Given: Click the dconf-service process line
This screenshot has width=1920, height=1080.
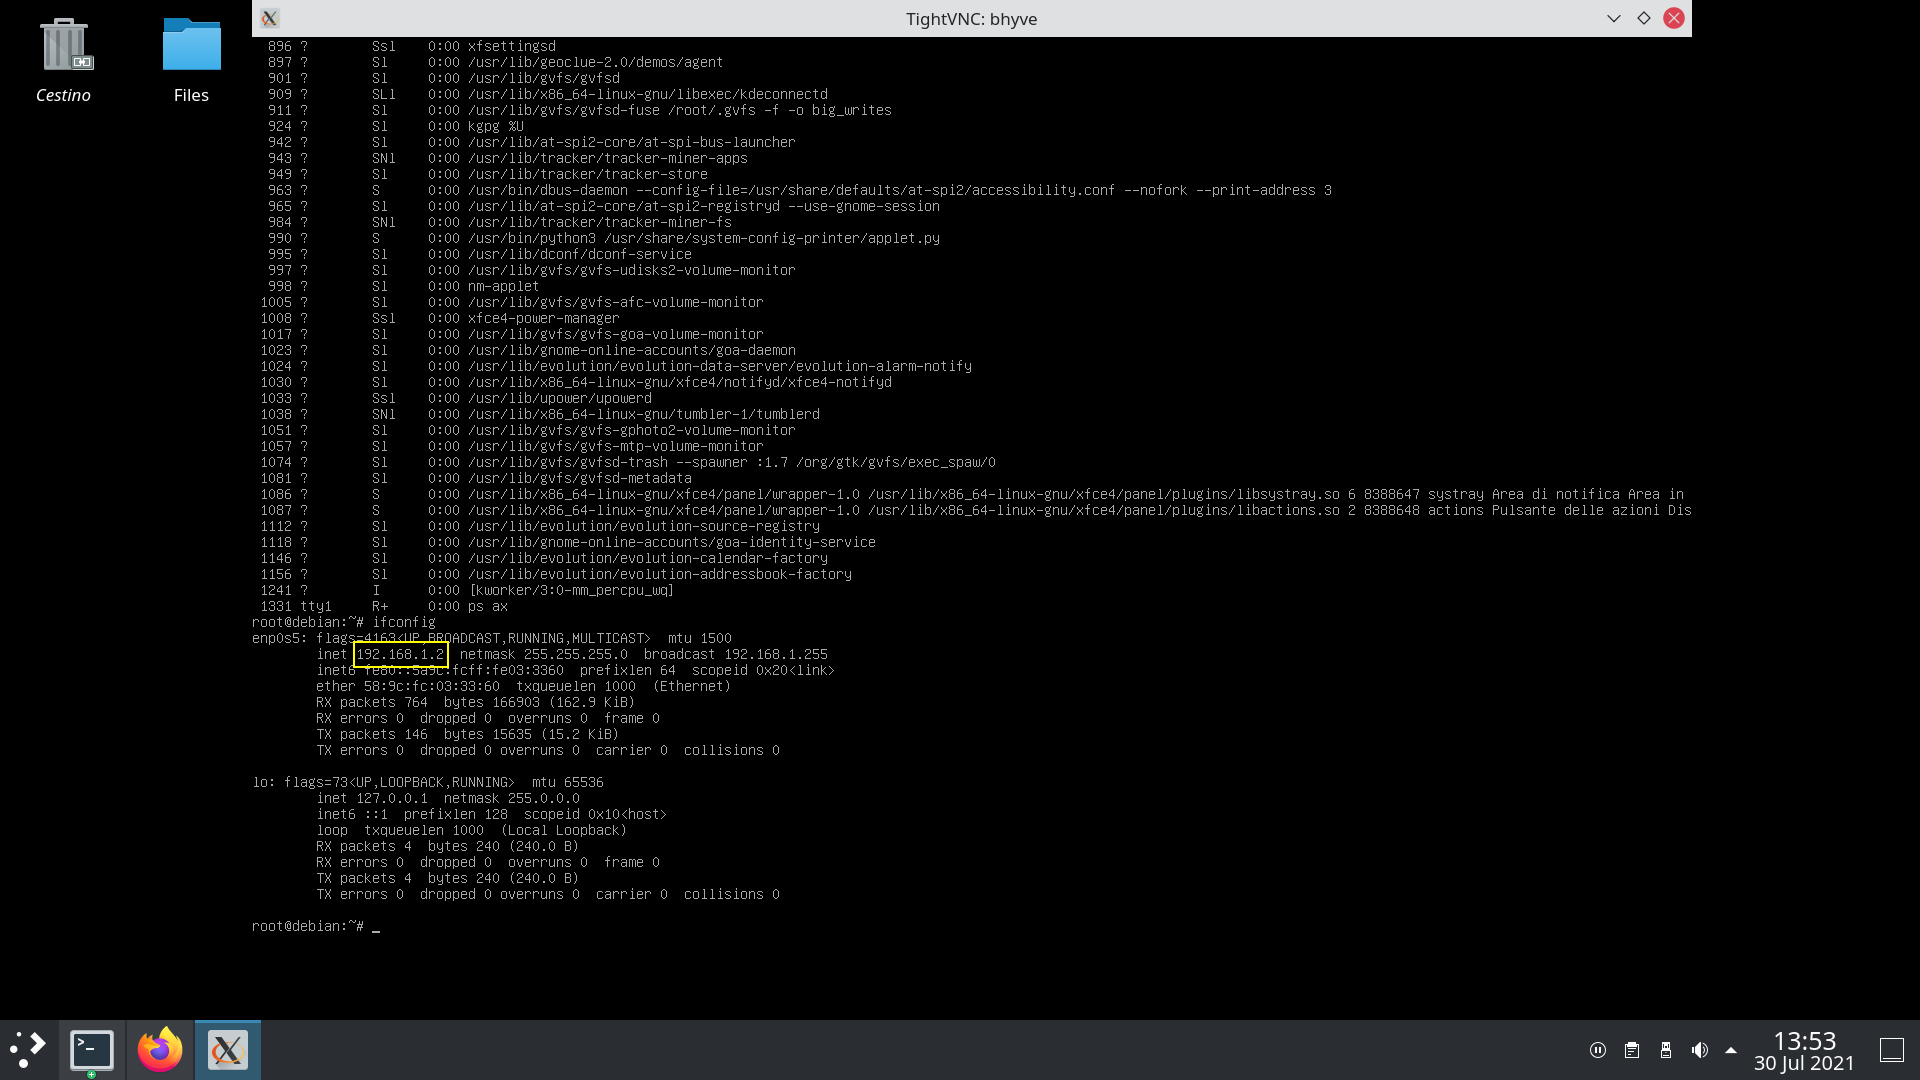Looking at the screenshot, I should [479, 254].
